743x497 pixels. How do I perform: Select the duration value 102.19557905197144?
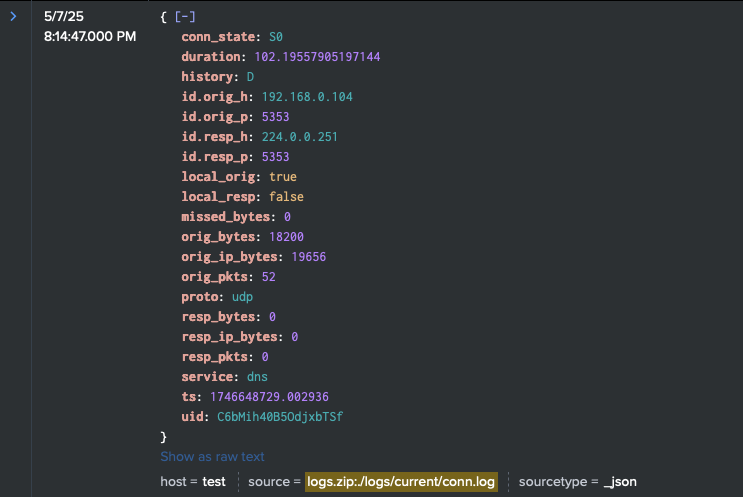(x=317, y=57)
